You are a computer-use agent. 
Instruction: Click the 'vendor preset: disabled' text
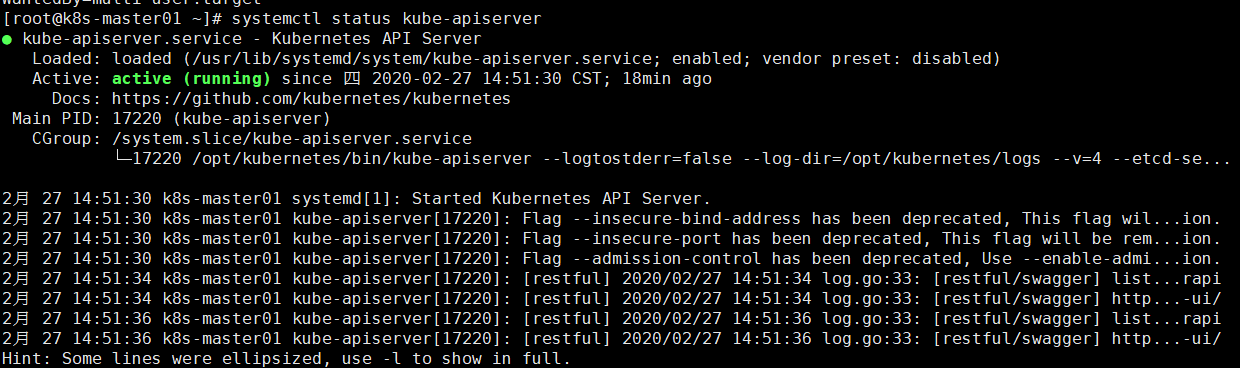pos(876,59)
